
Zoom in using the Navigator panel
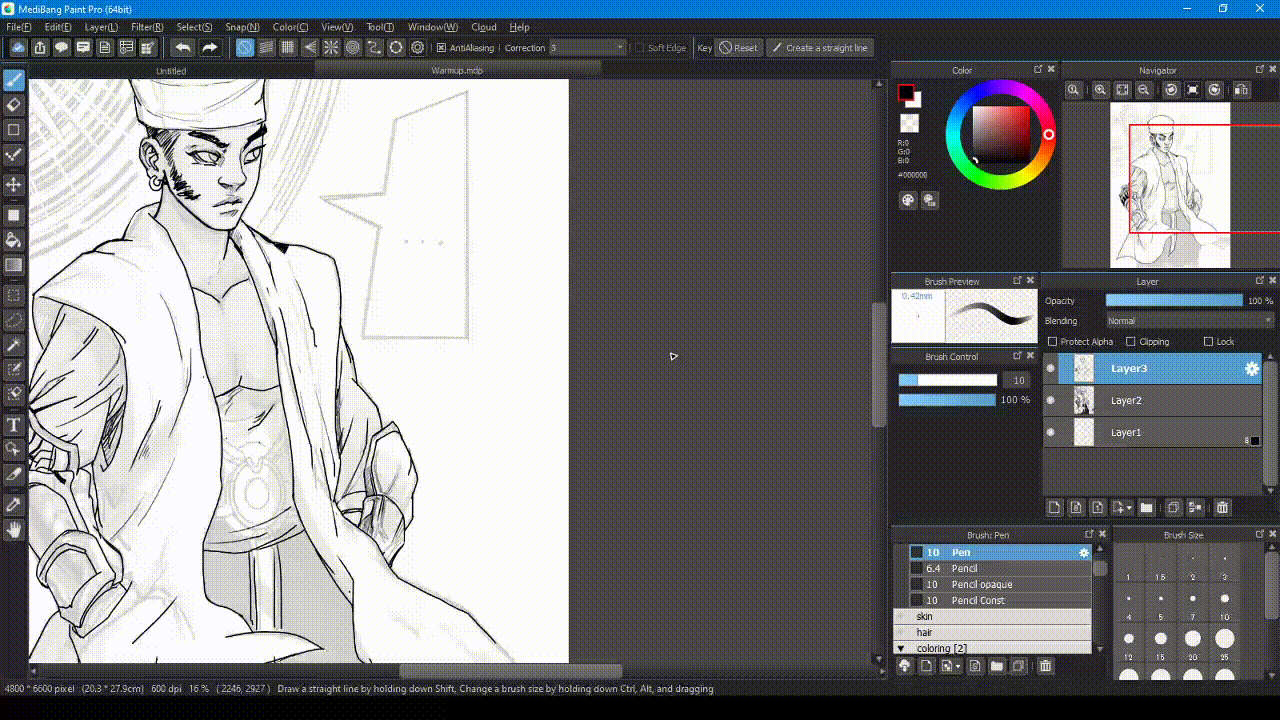coord(1100,90)
